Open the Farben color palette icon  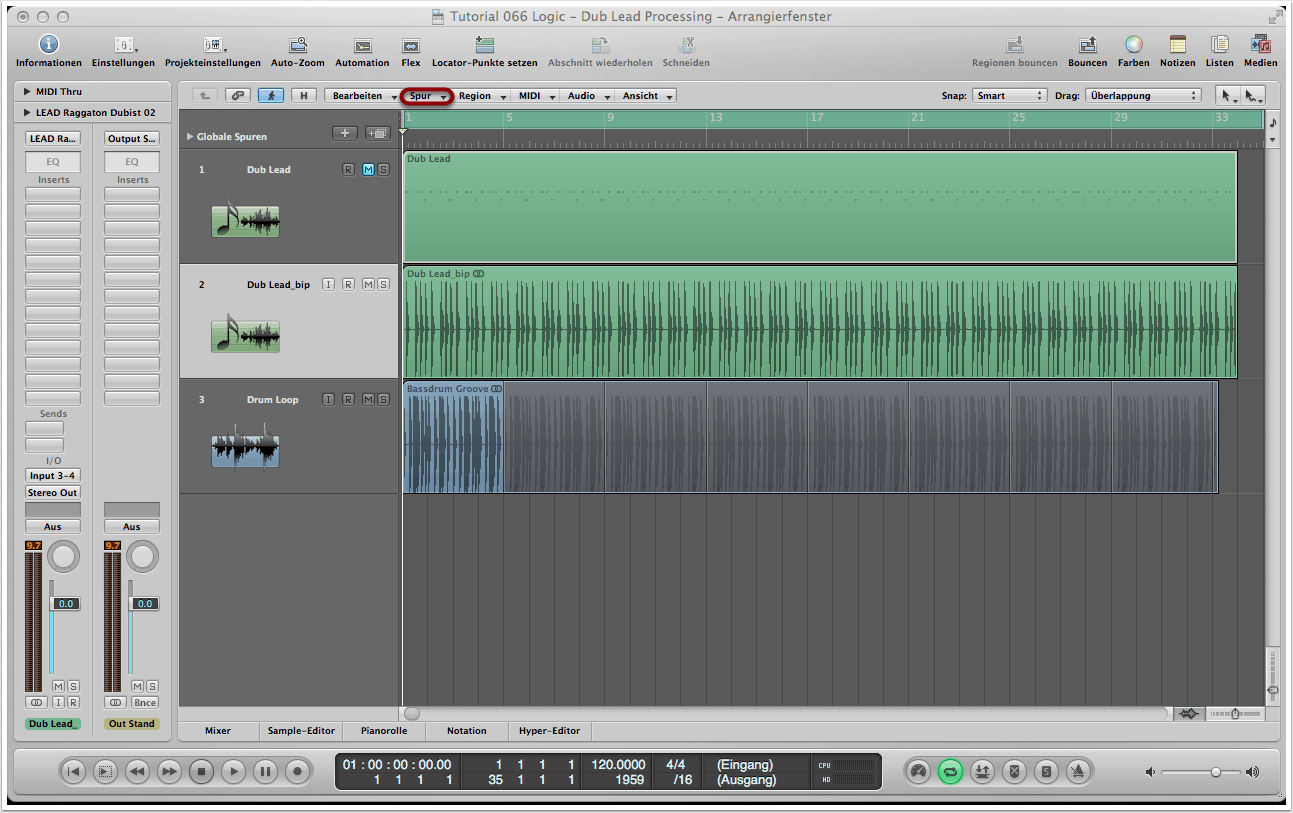coord(1133,45)
